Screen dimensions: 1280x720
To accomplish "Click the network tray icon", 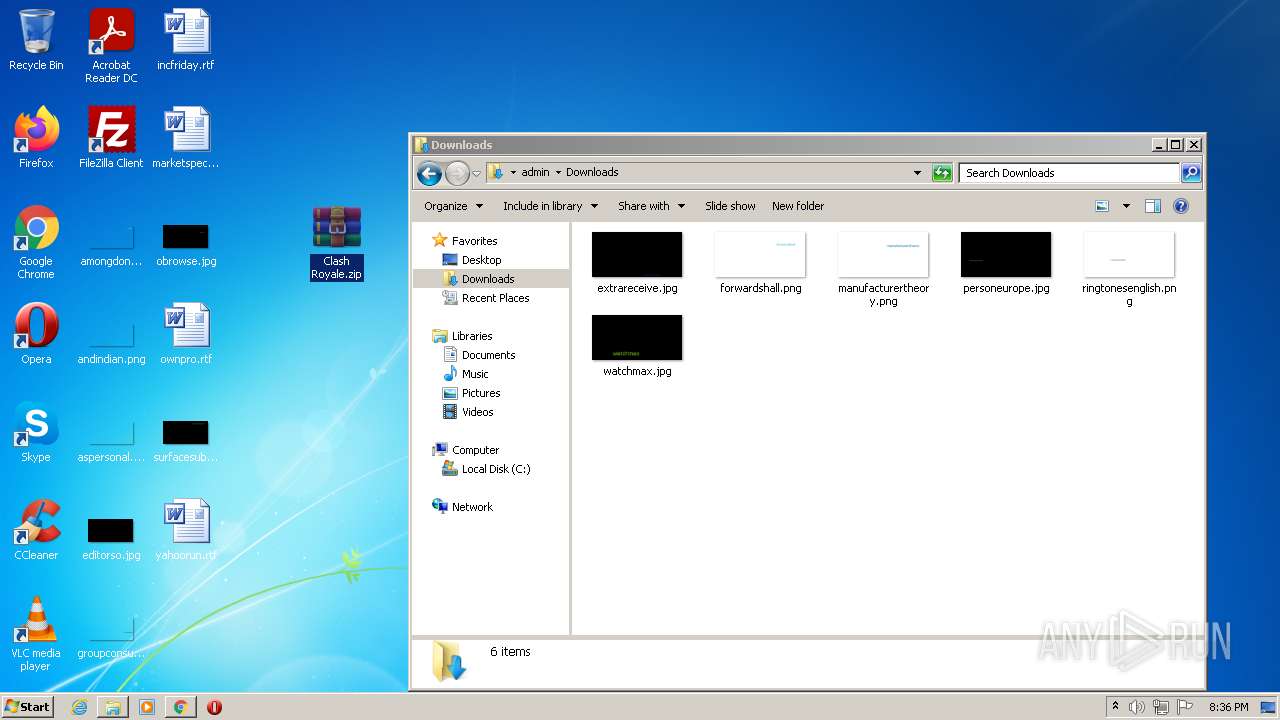I will [1161, 707].
